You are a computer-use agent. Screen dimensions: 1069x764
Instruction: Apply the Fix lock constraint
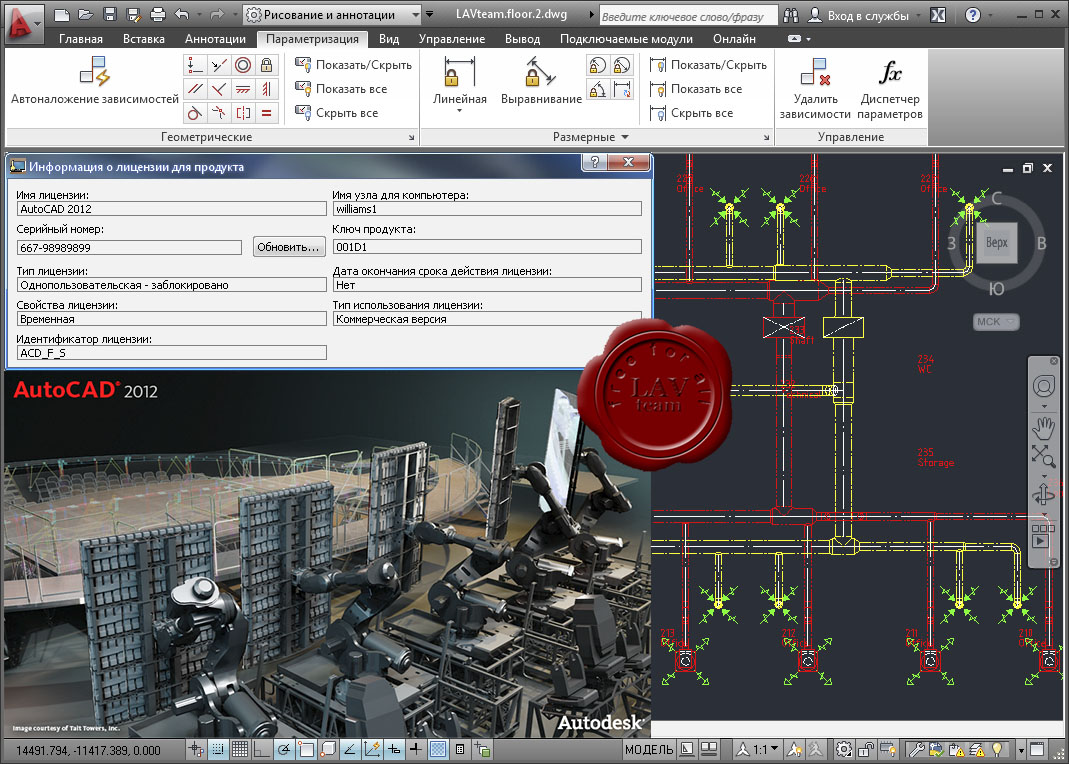(267, 65)
